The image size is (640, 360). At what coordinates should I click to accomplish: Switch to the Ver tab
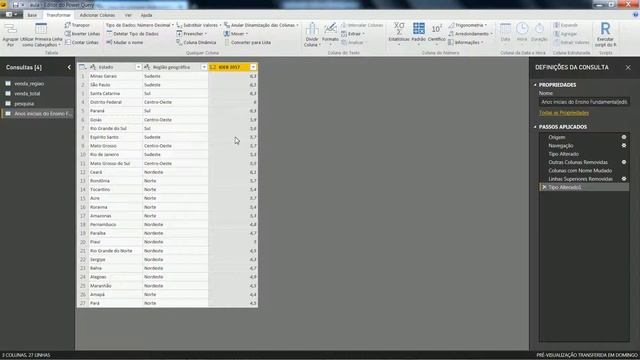pos(128,15)
